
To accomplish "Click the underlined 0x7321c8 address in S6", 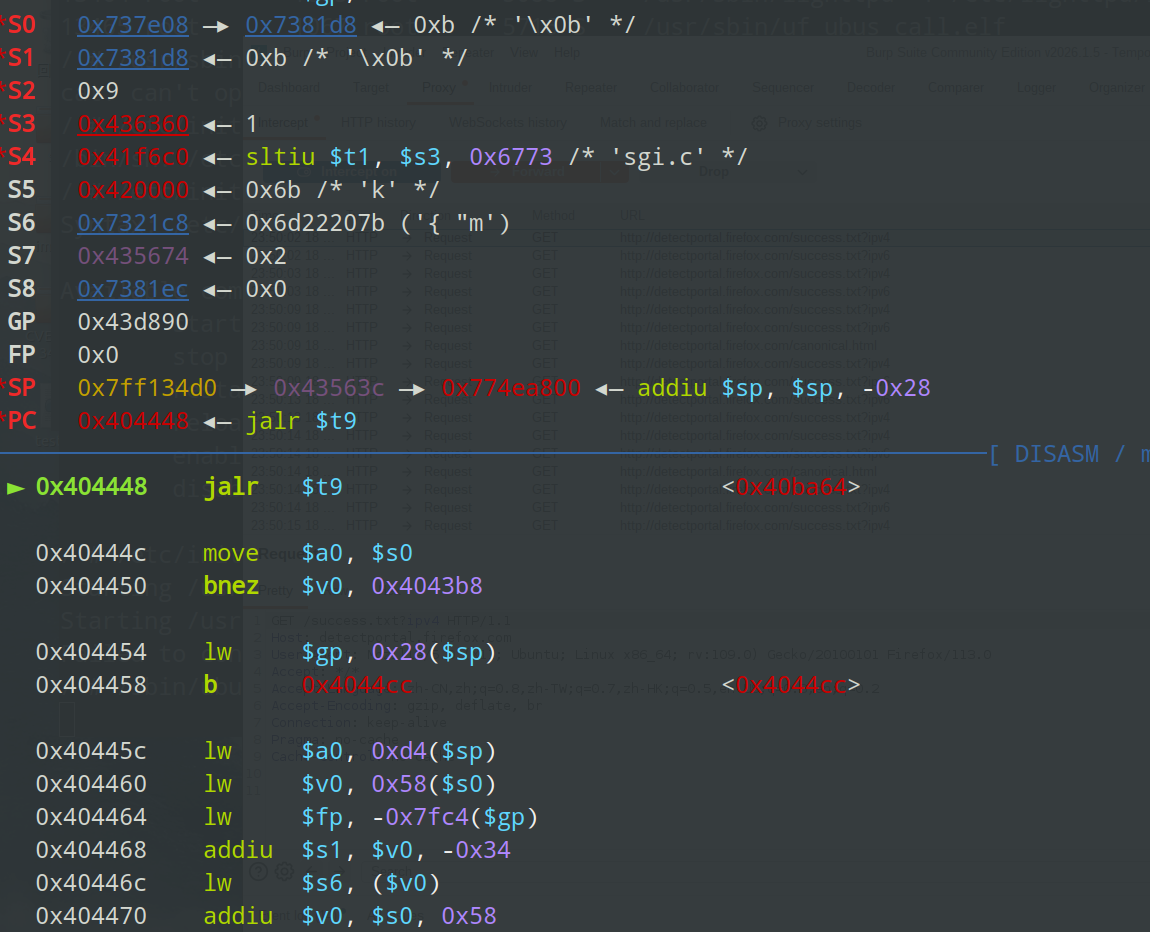I will pos(133,223).
